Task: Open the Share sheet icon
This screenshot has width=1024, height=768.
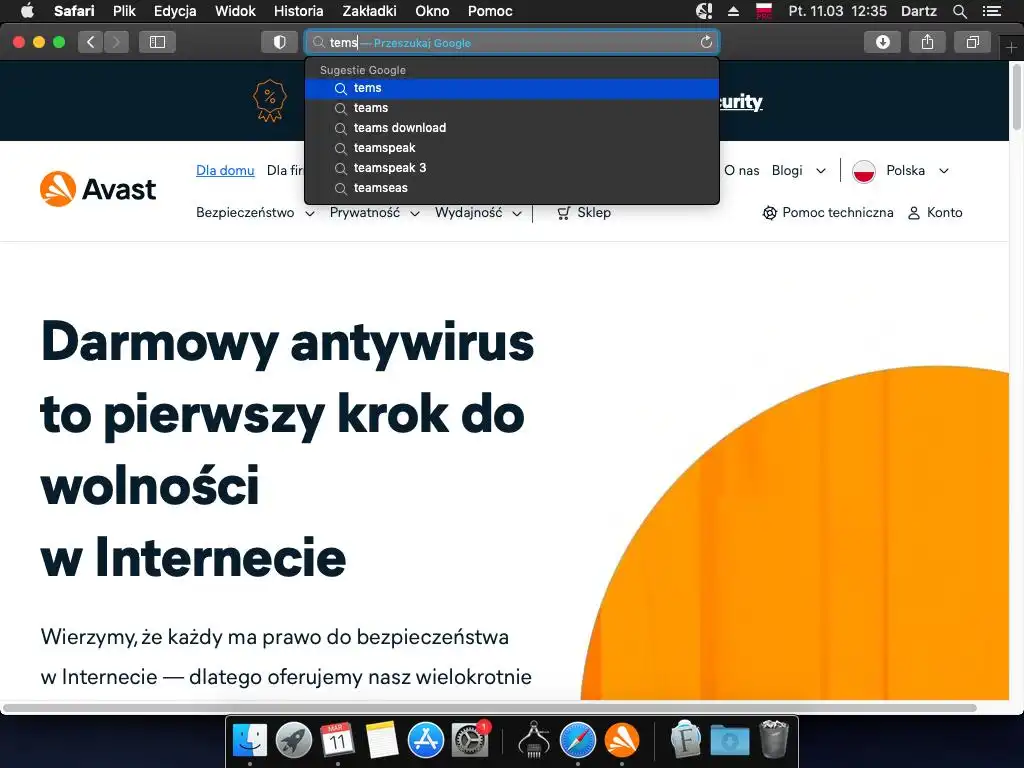Action: pyautogui.click(x=927, y=42)
